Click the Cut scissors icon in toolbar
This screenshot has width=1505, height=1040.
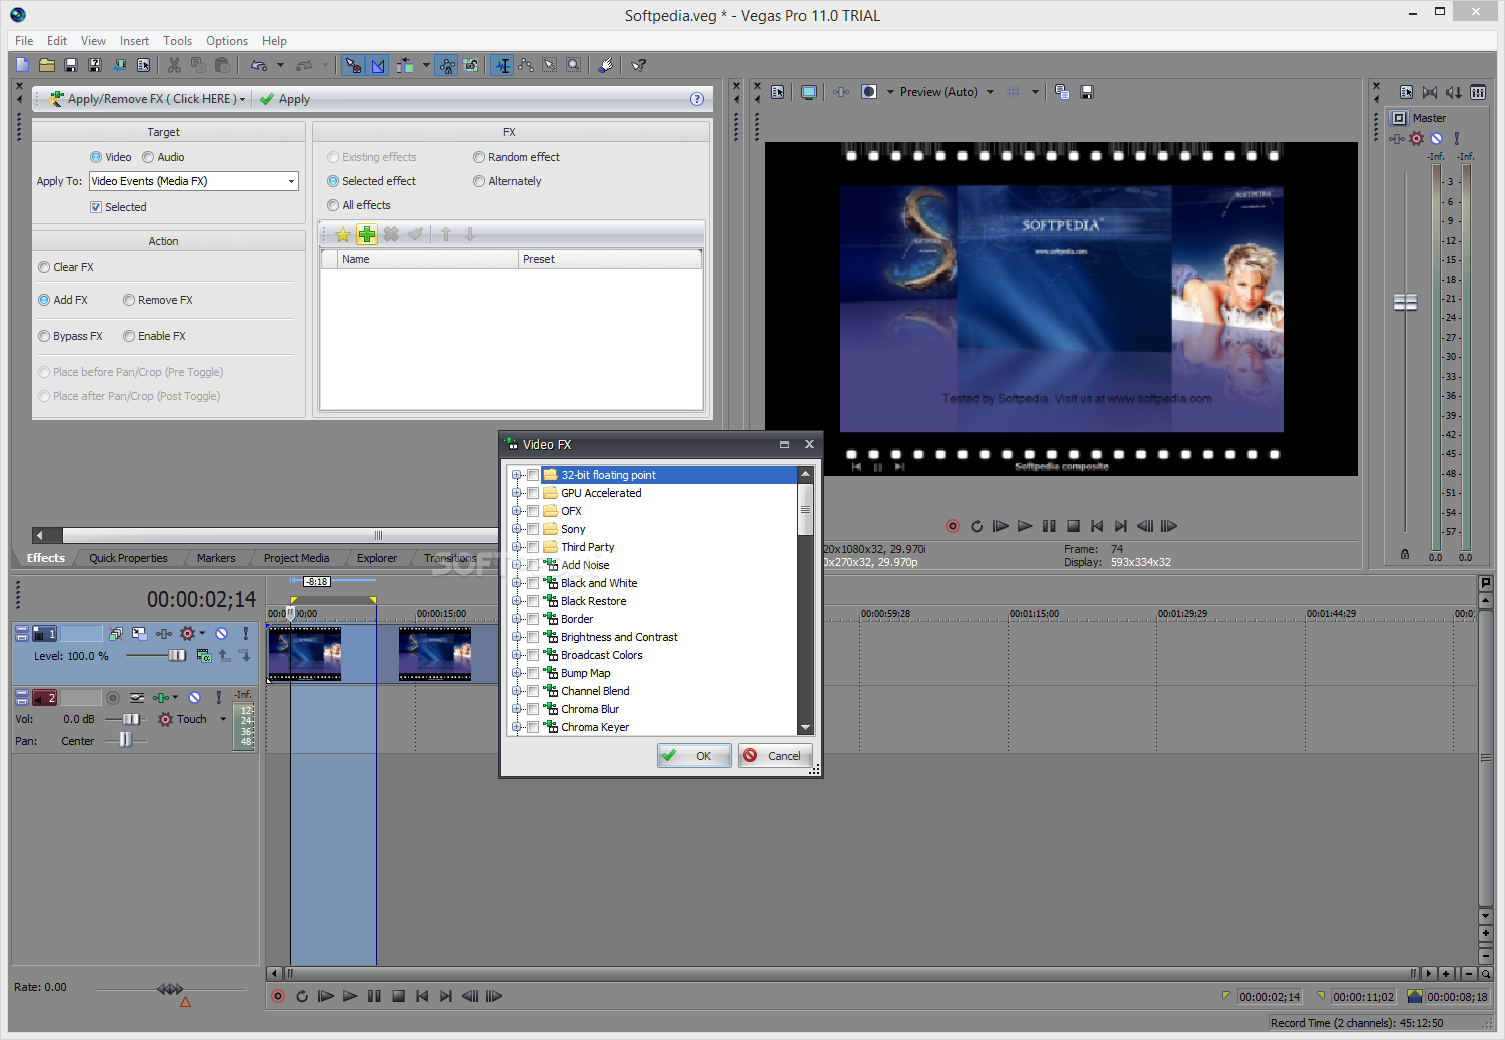click(x=174, y=65)
